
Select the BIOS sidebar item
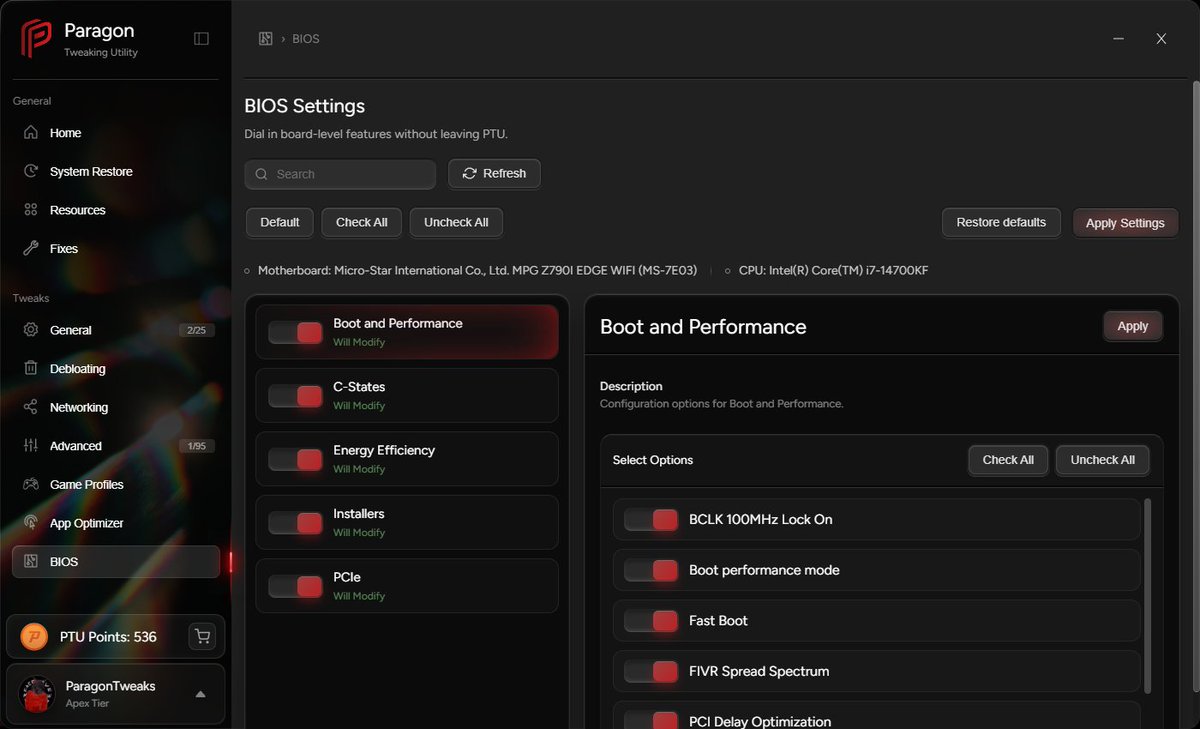116,562
